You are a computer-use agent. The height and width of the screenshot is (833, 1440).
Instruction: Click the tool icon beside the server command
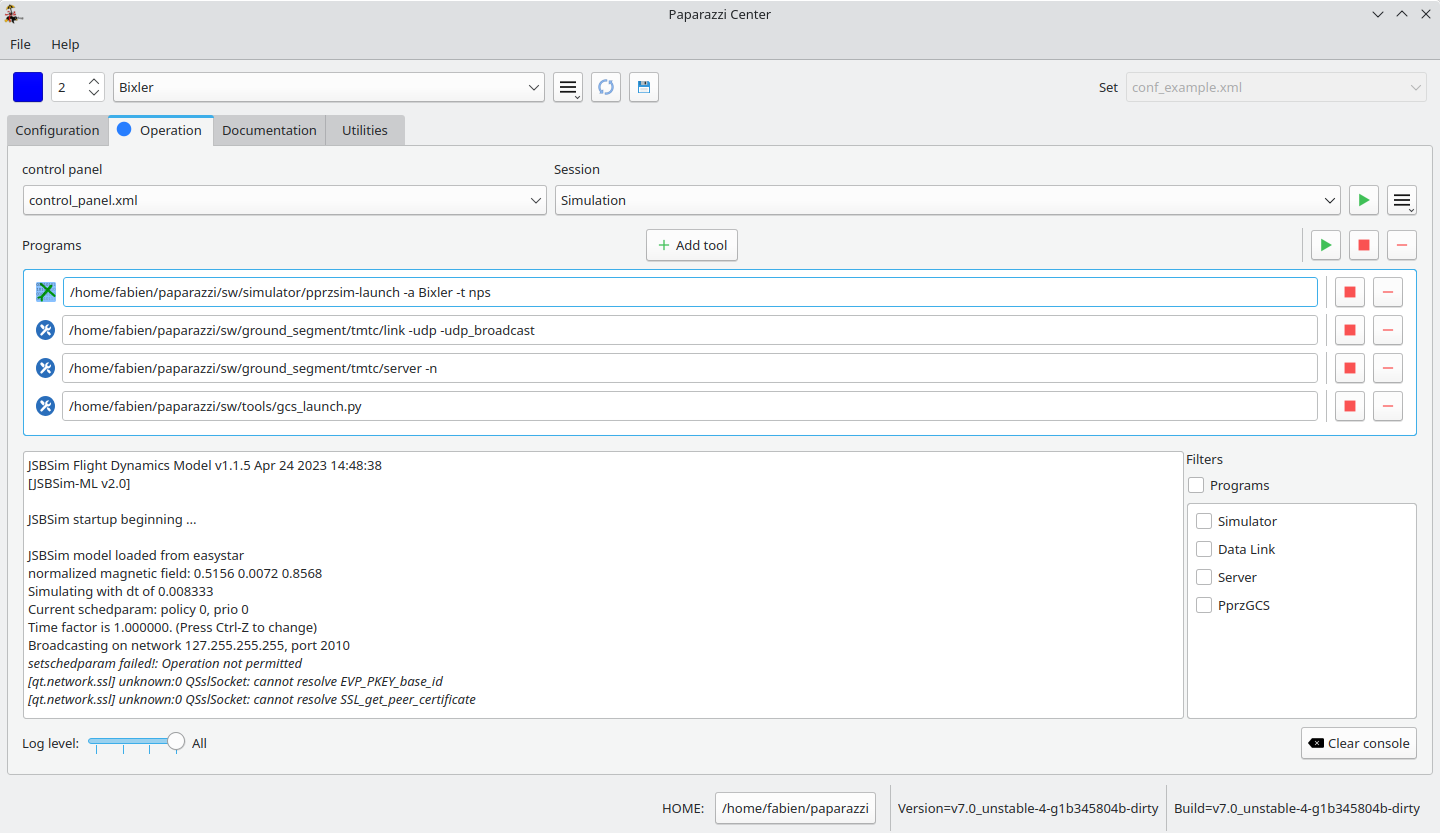(46, 368)
